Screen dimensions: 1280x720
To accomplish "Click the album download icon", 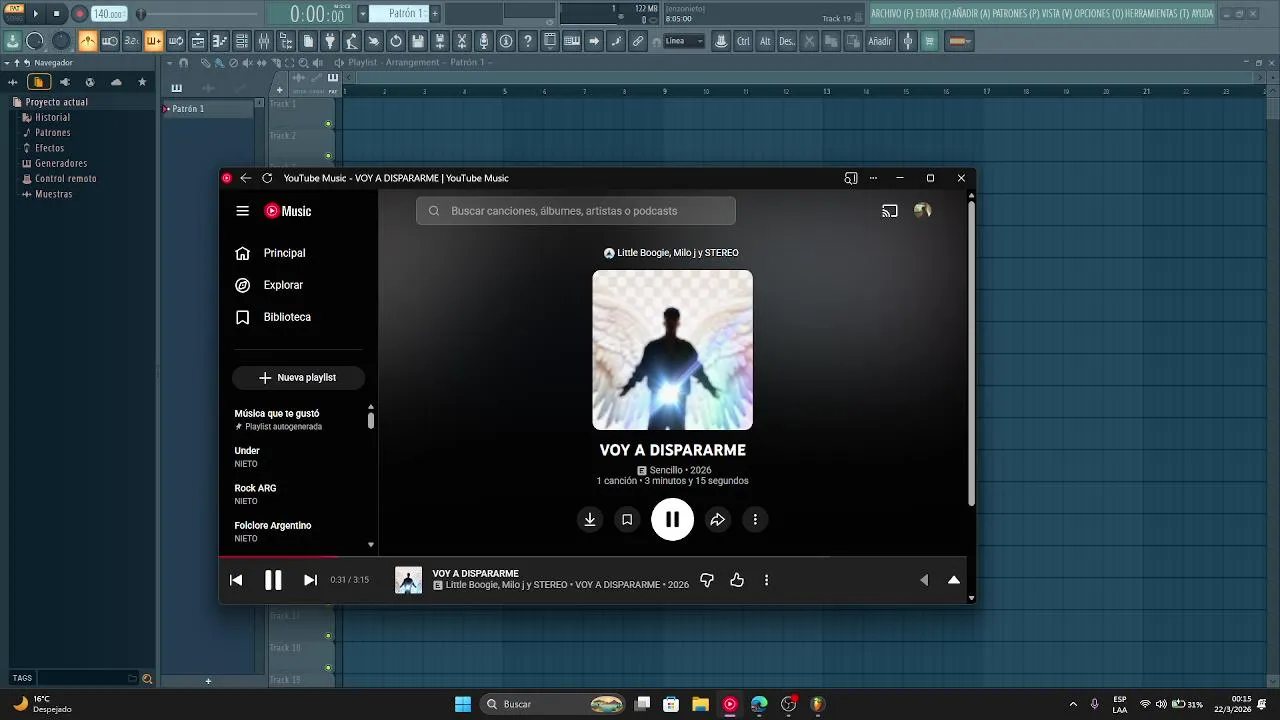I will coord(590,520).
